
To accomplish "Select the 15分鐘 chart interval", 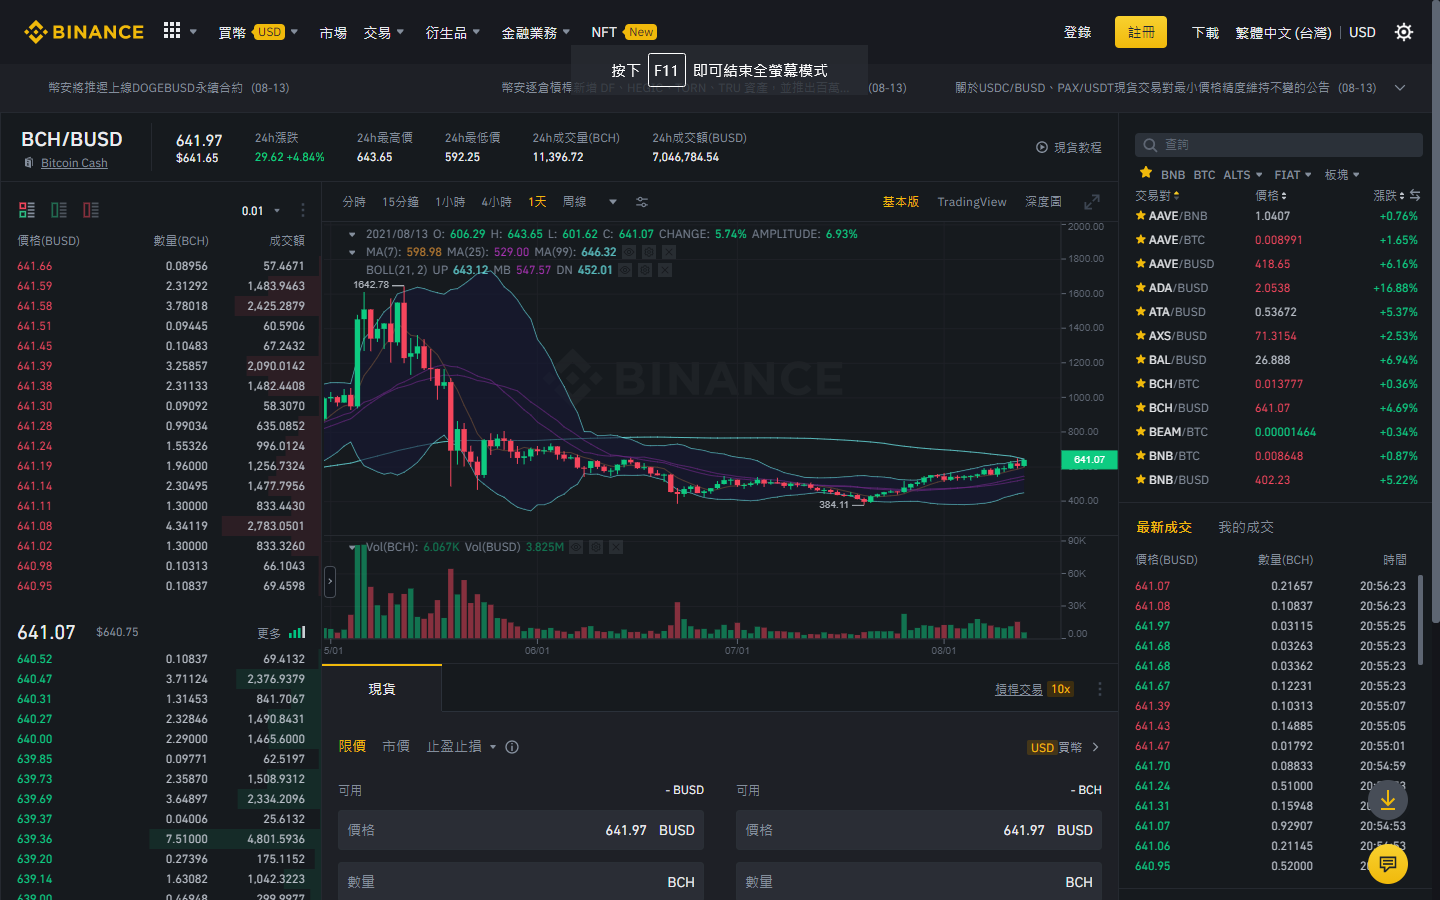I will pyautogui.click(x=400, y=202).
